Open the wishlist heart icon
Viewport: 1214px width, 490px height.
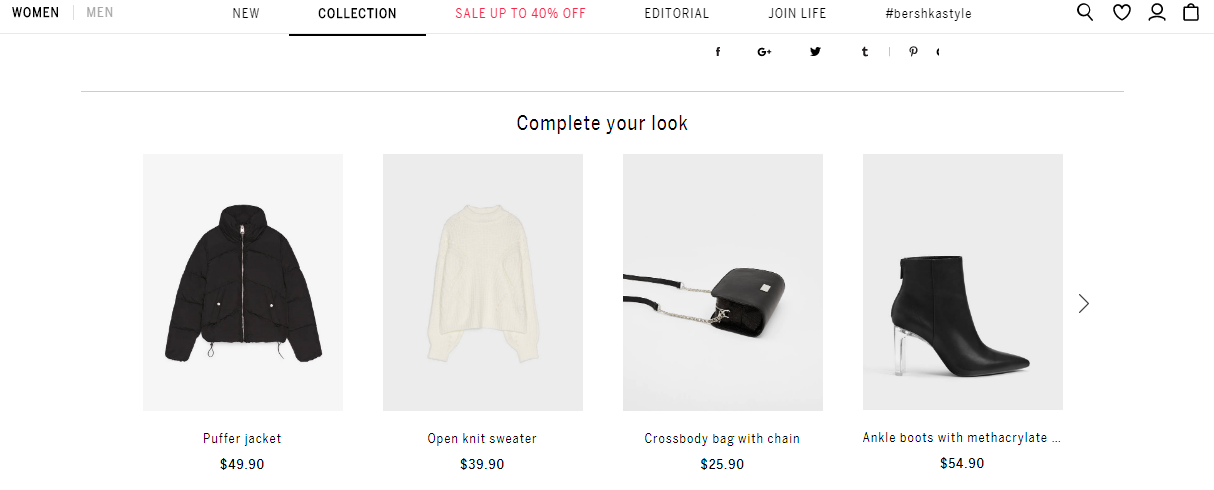coord(1121,13)
